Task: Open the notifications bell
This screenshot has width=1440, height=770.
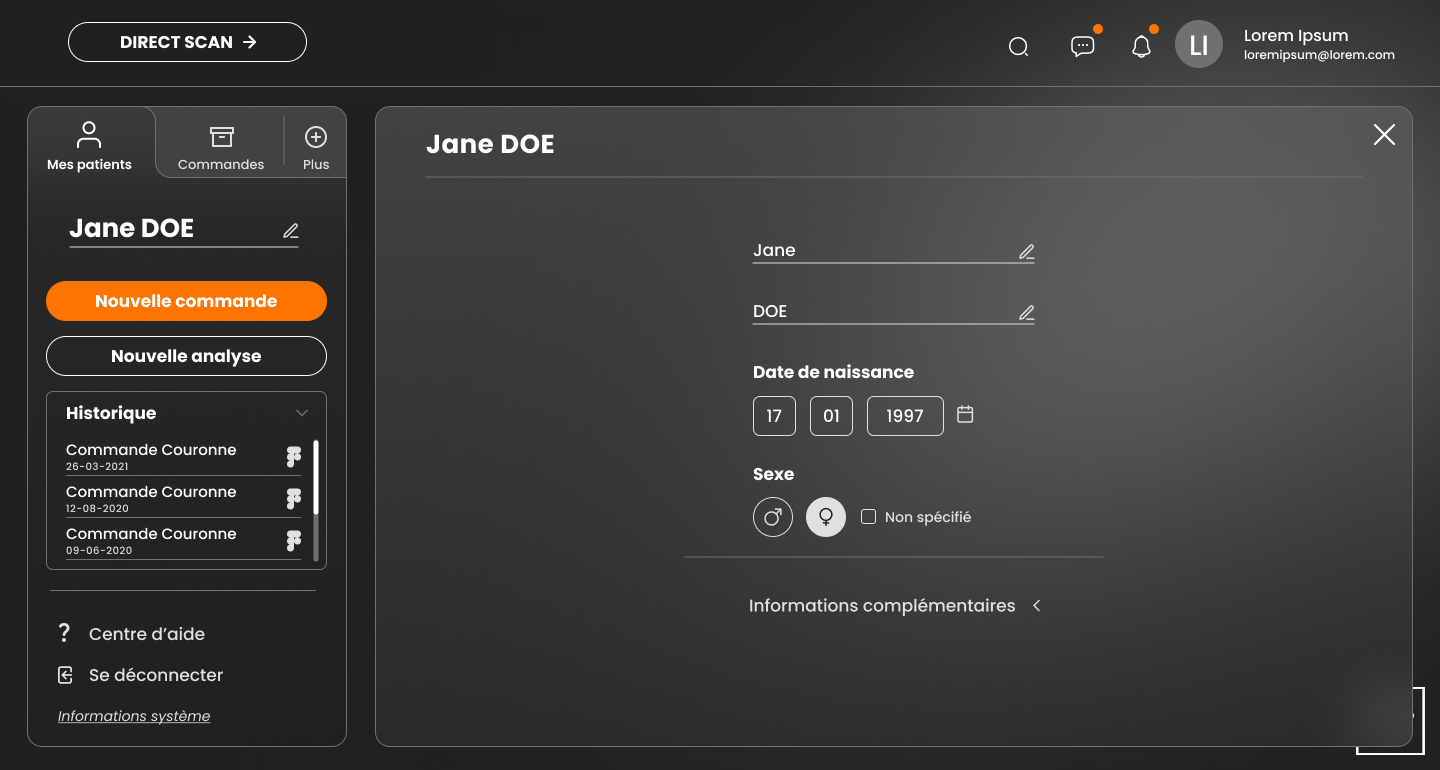Action: [1141, 47]
